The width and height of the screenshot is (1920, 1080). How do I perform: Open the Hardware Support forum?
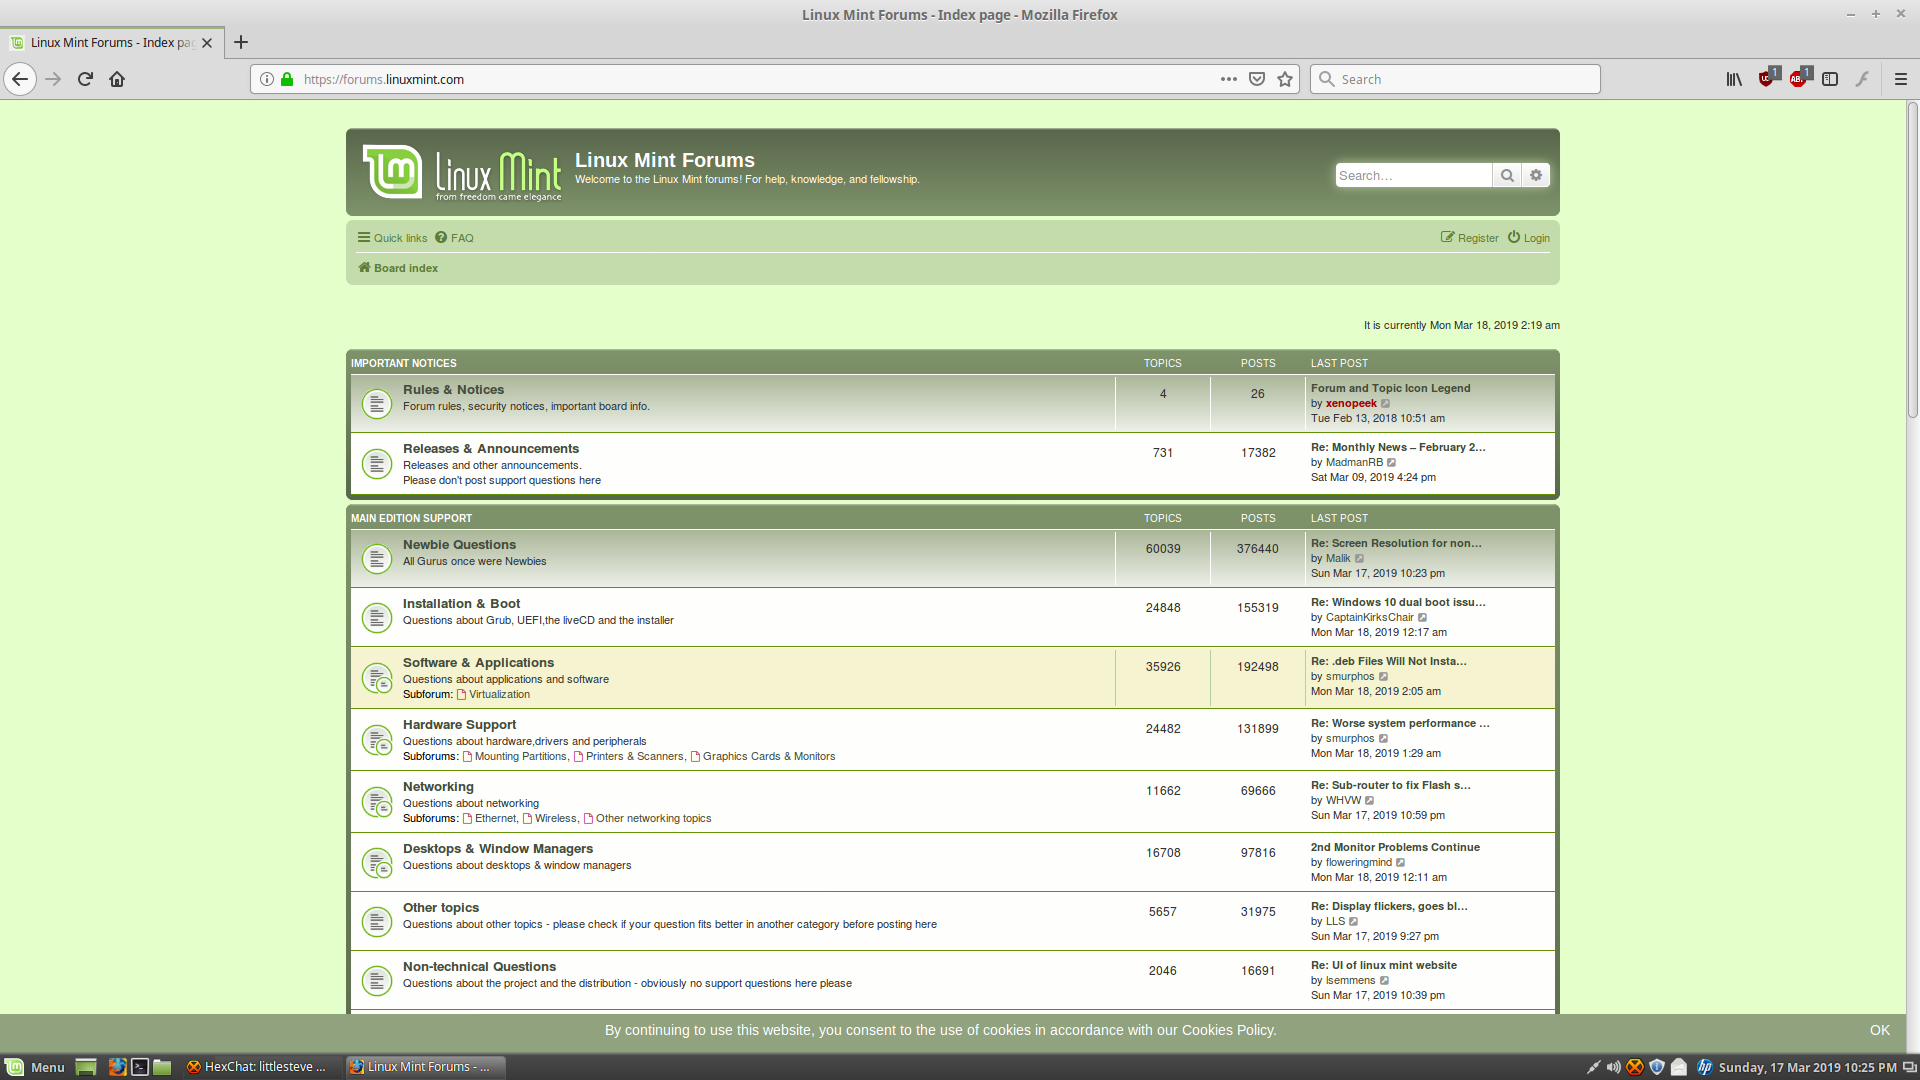pos(459,725)
